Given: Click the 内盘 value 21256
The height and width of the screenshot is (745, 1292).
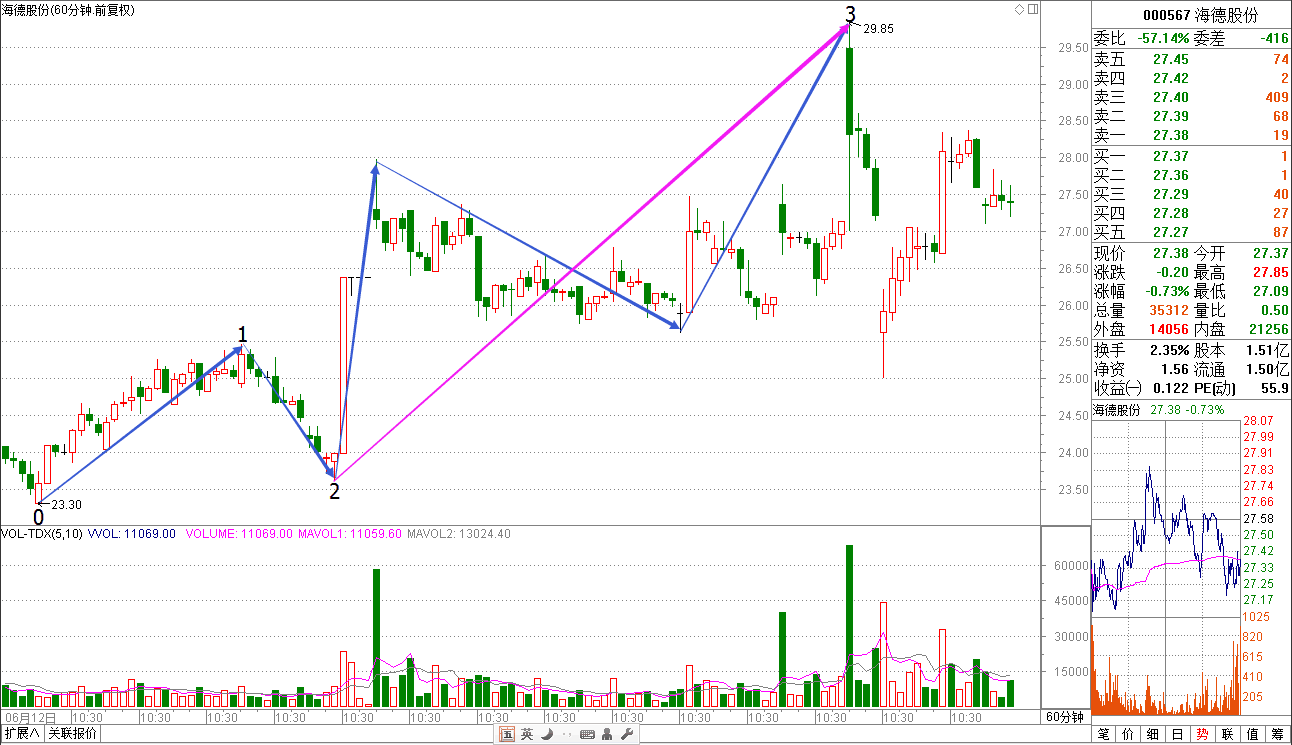Looking at the screenshot, I should [x=1267, y=329].
